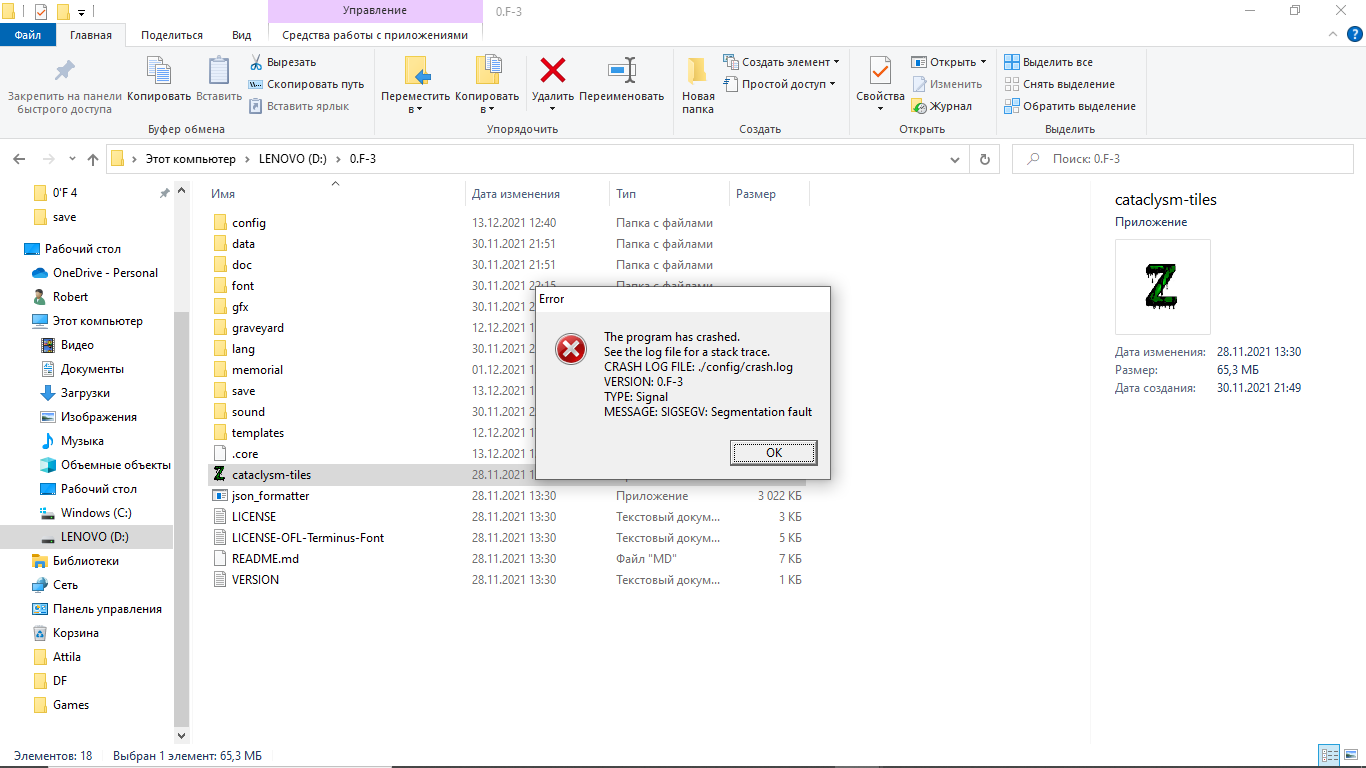
Task: Switch to large icons view in the status bar
Action: 1351,755
